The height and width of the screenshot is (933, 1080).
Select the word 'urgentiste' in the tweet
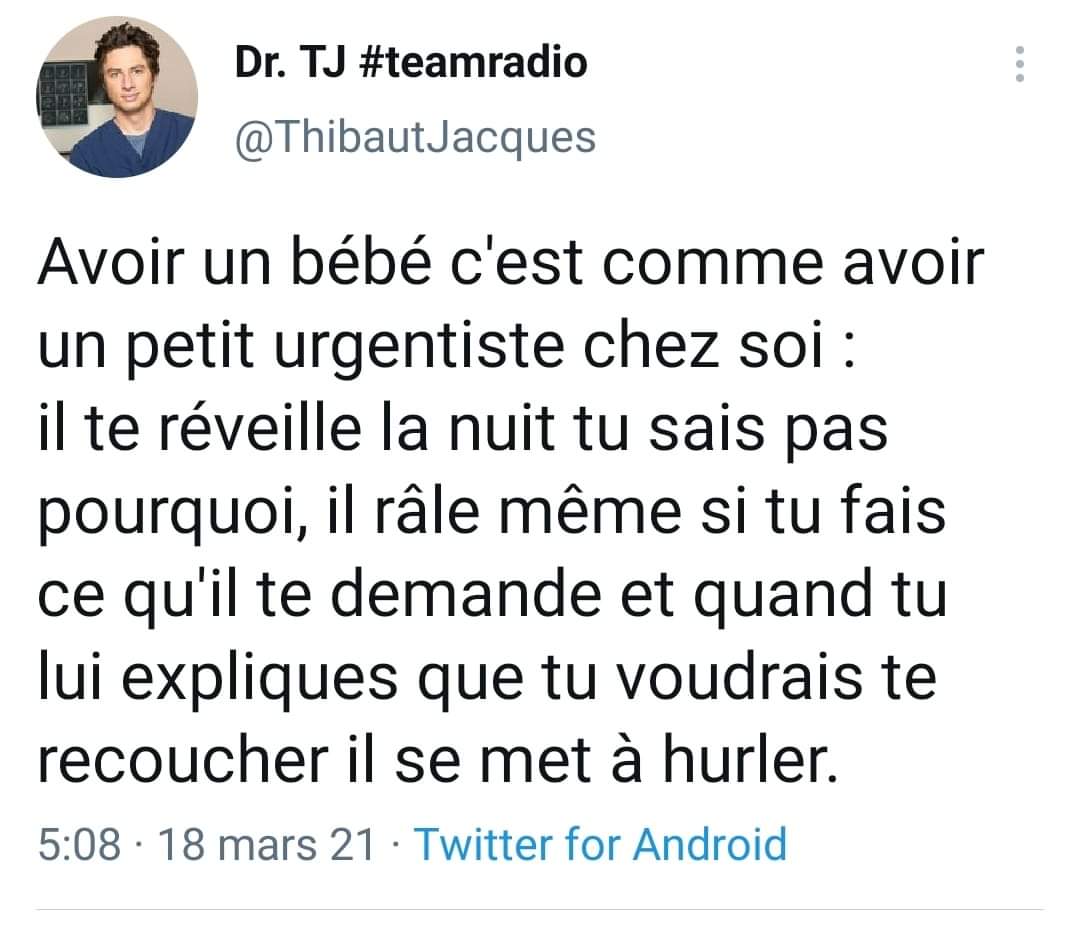tap(419, 346)
